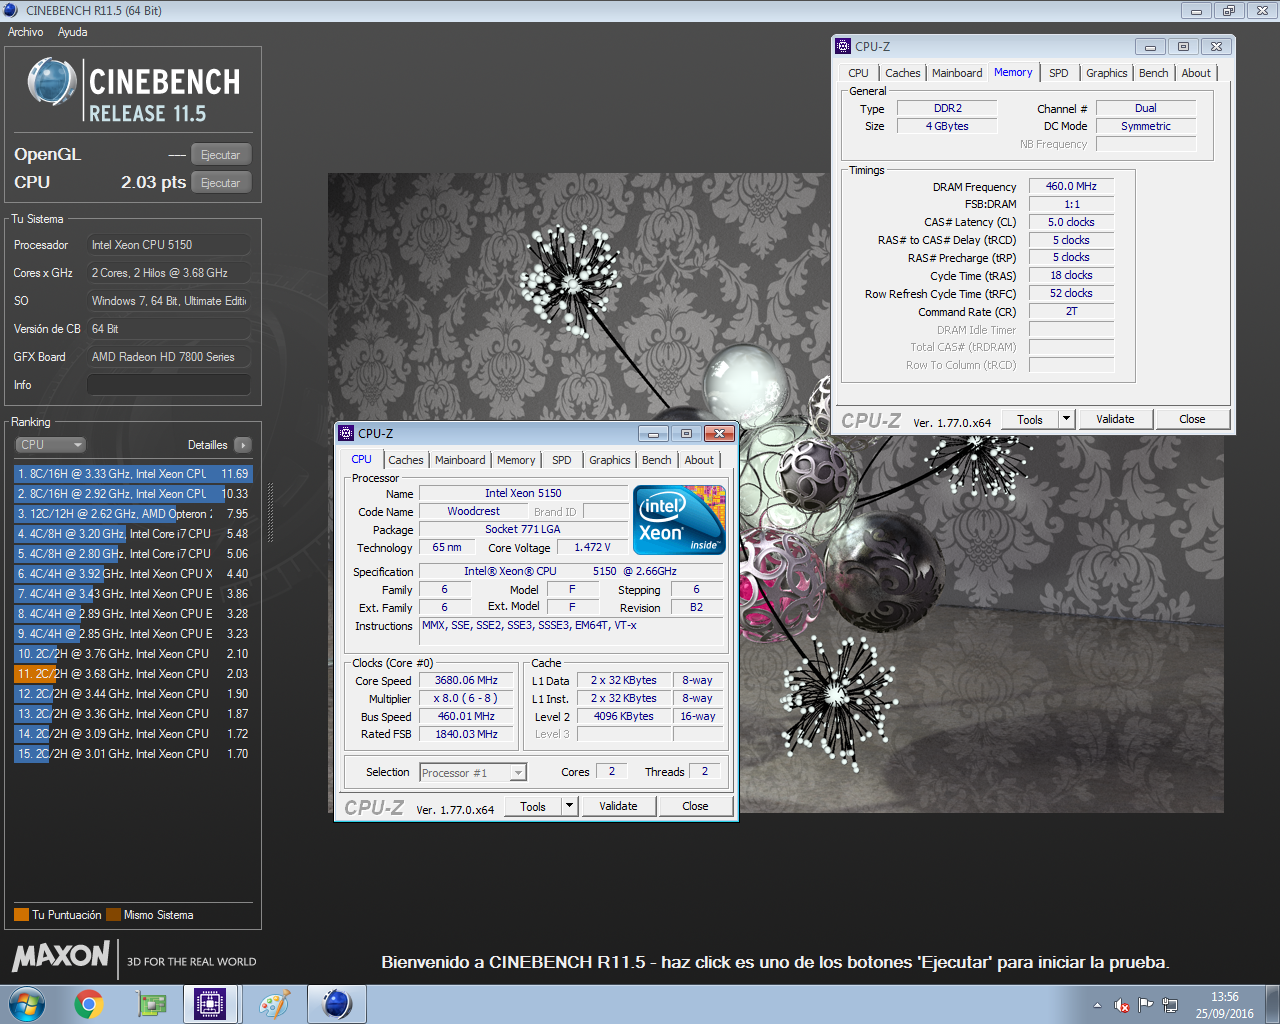
Task: Click Tools button in Memory CPU-Z window
Action: click(x=1030, y=420)
